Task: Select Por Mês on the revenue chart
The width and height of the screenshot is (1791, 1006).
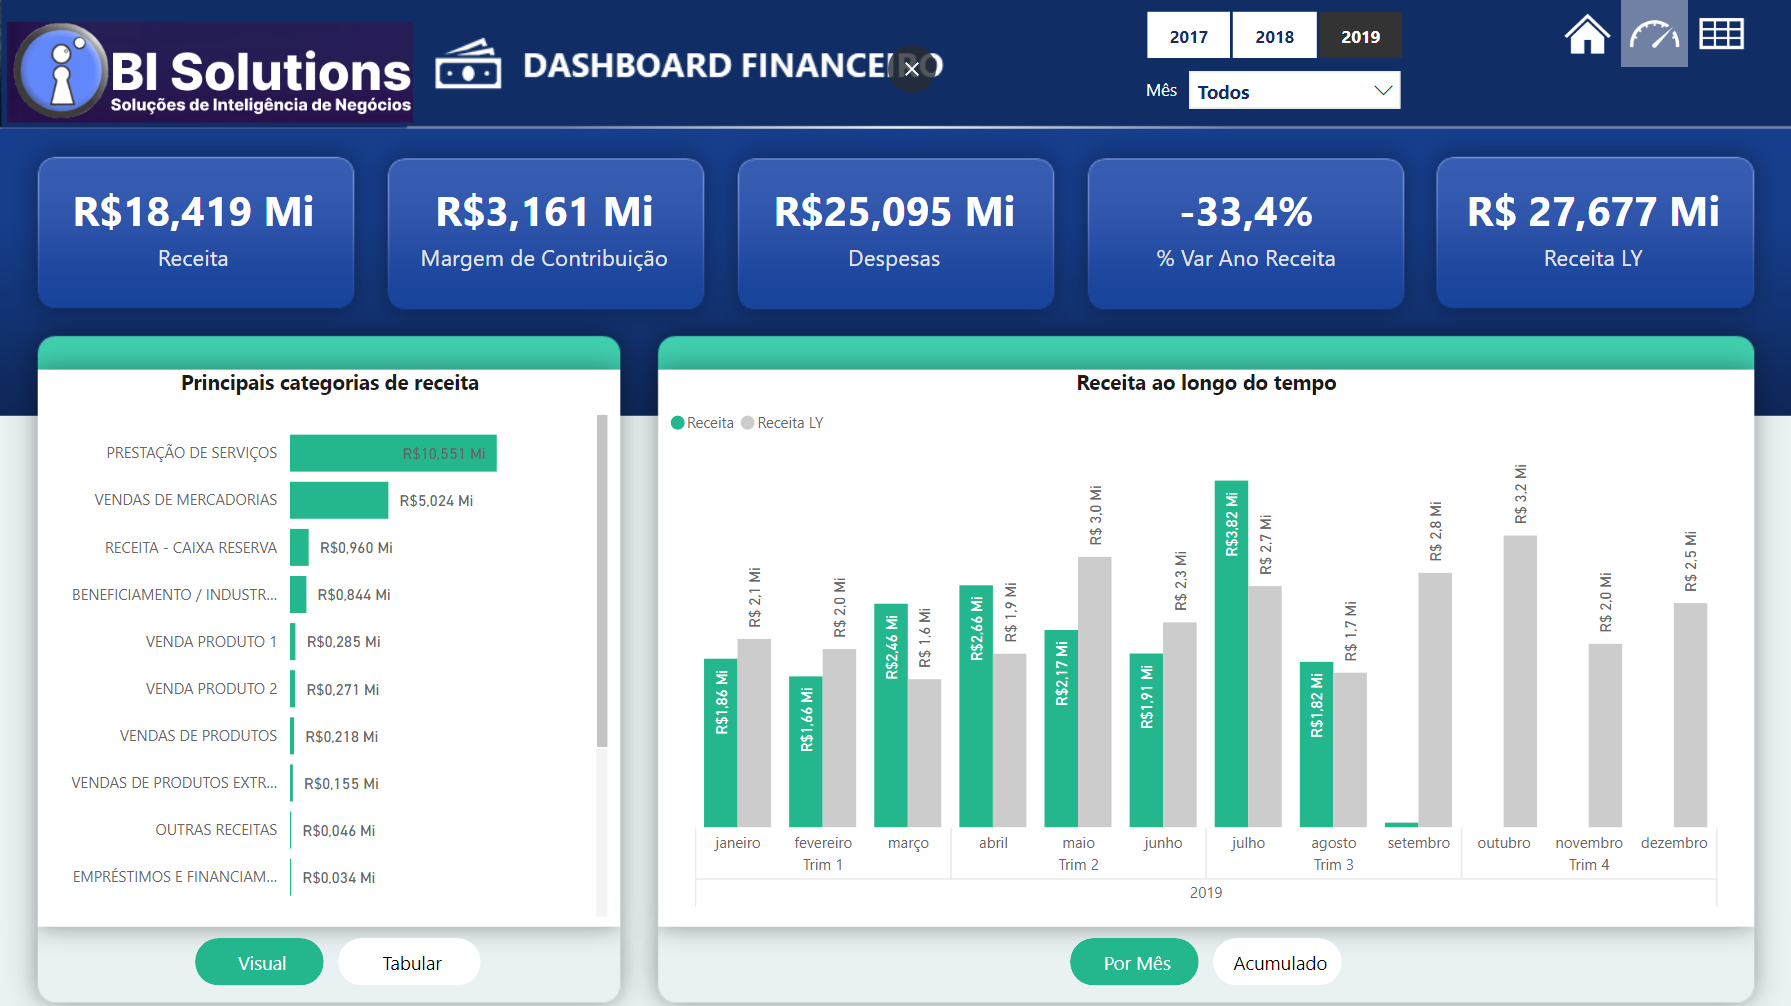Action: 1134,962
